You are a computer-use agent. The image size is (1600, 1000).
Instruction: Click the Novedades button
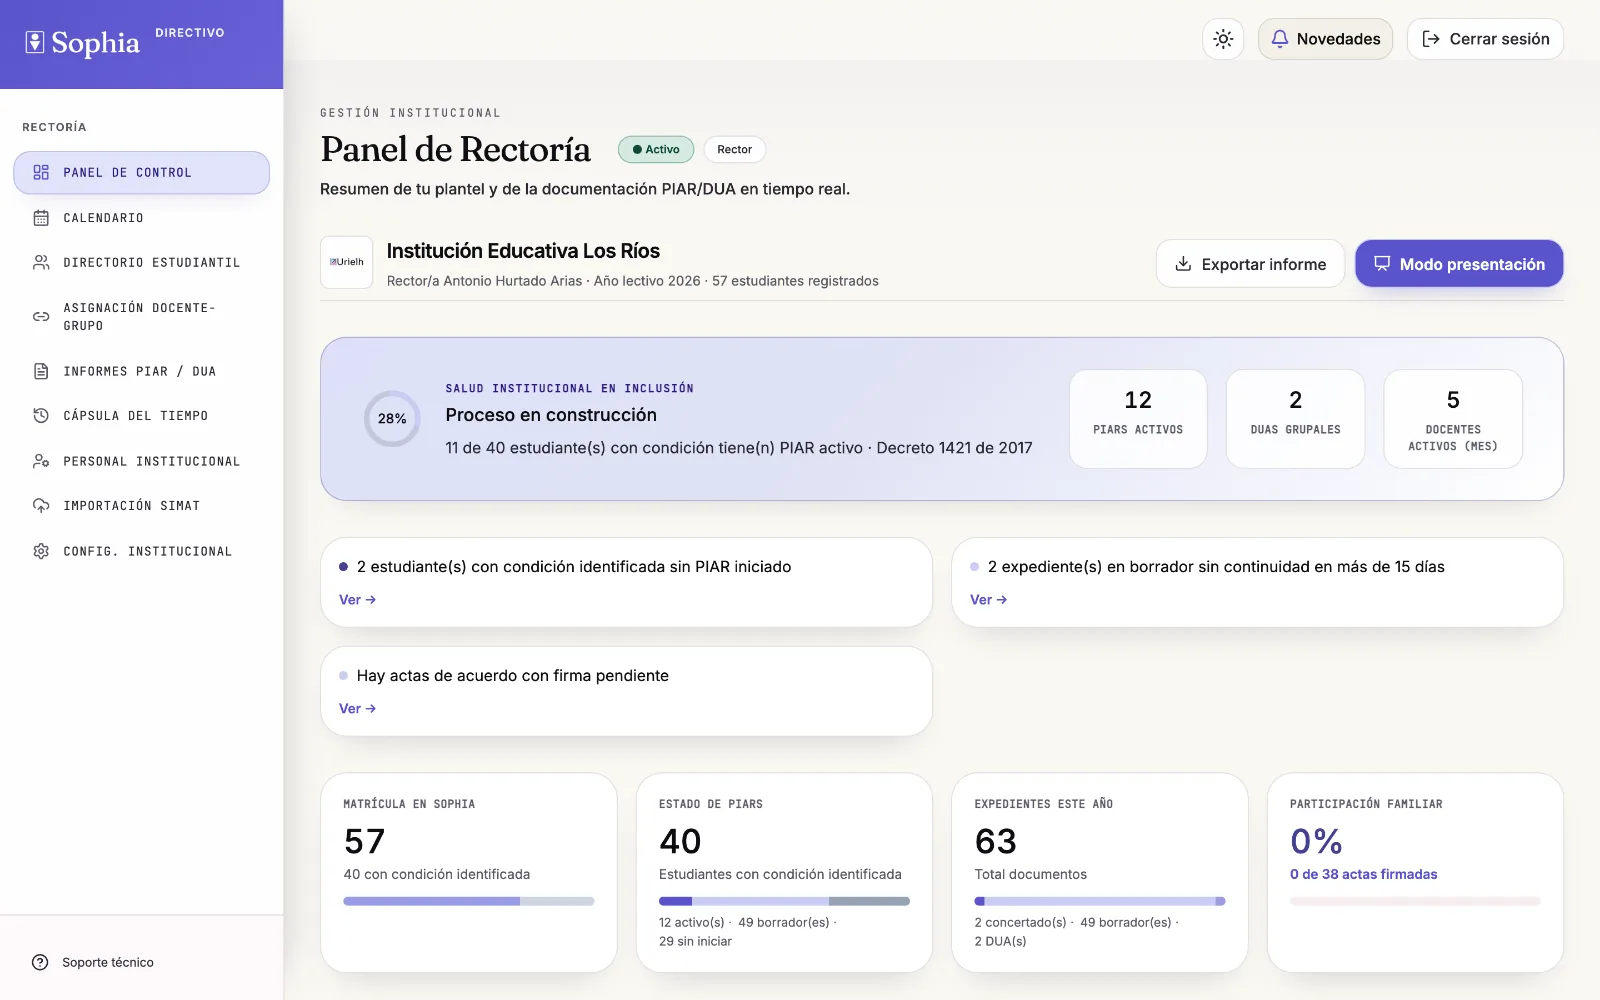pyautogui.click(x=1325, y=39)
